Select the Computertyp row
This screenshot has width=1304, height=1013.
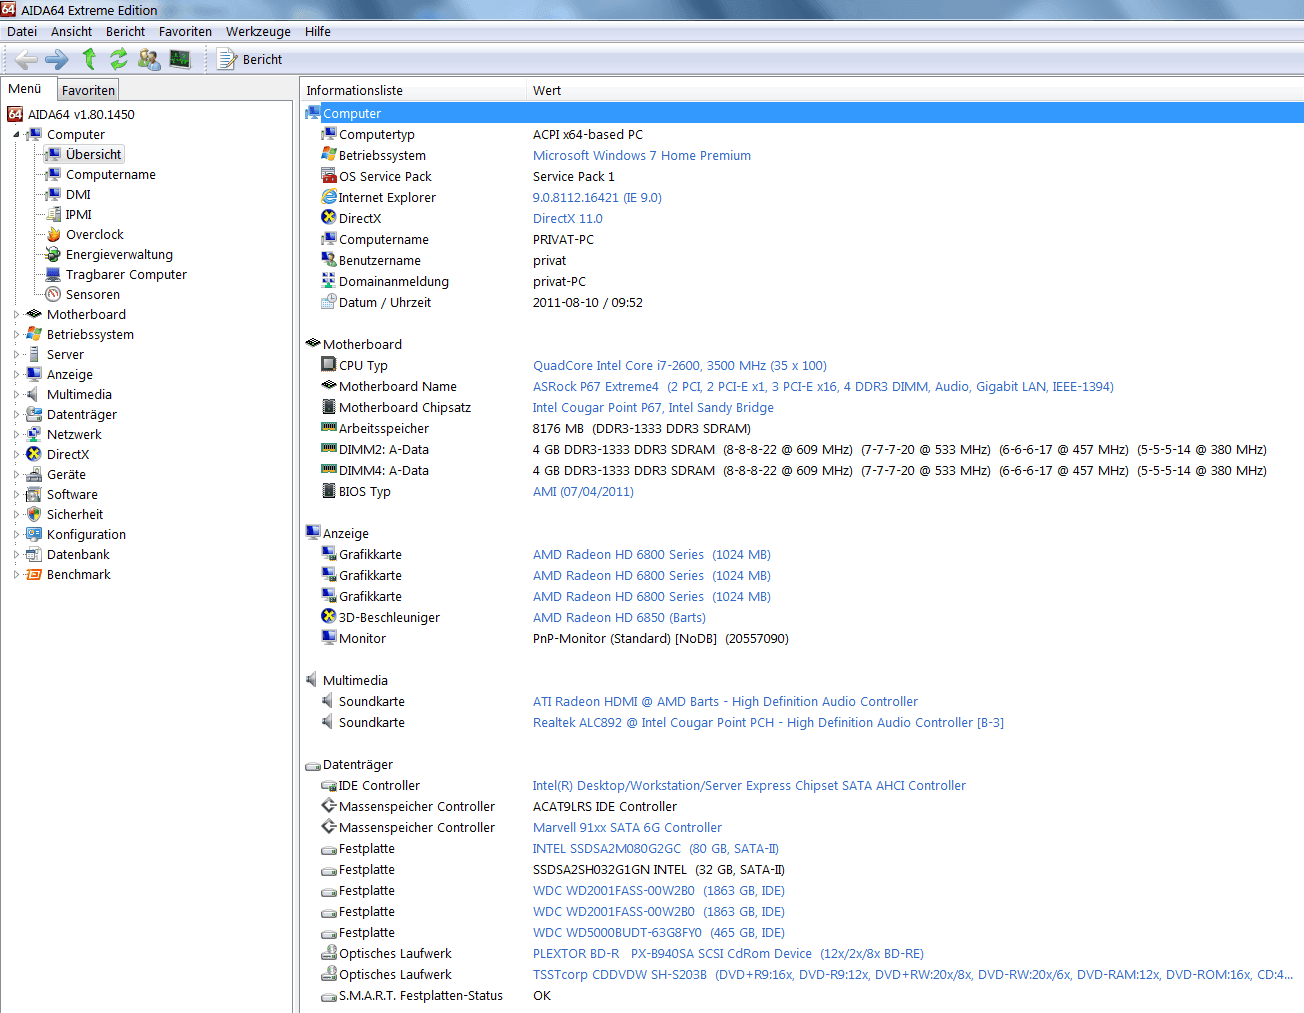(x=803, y=135)
